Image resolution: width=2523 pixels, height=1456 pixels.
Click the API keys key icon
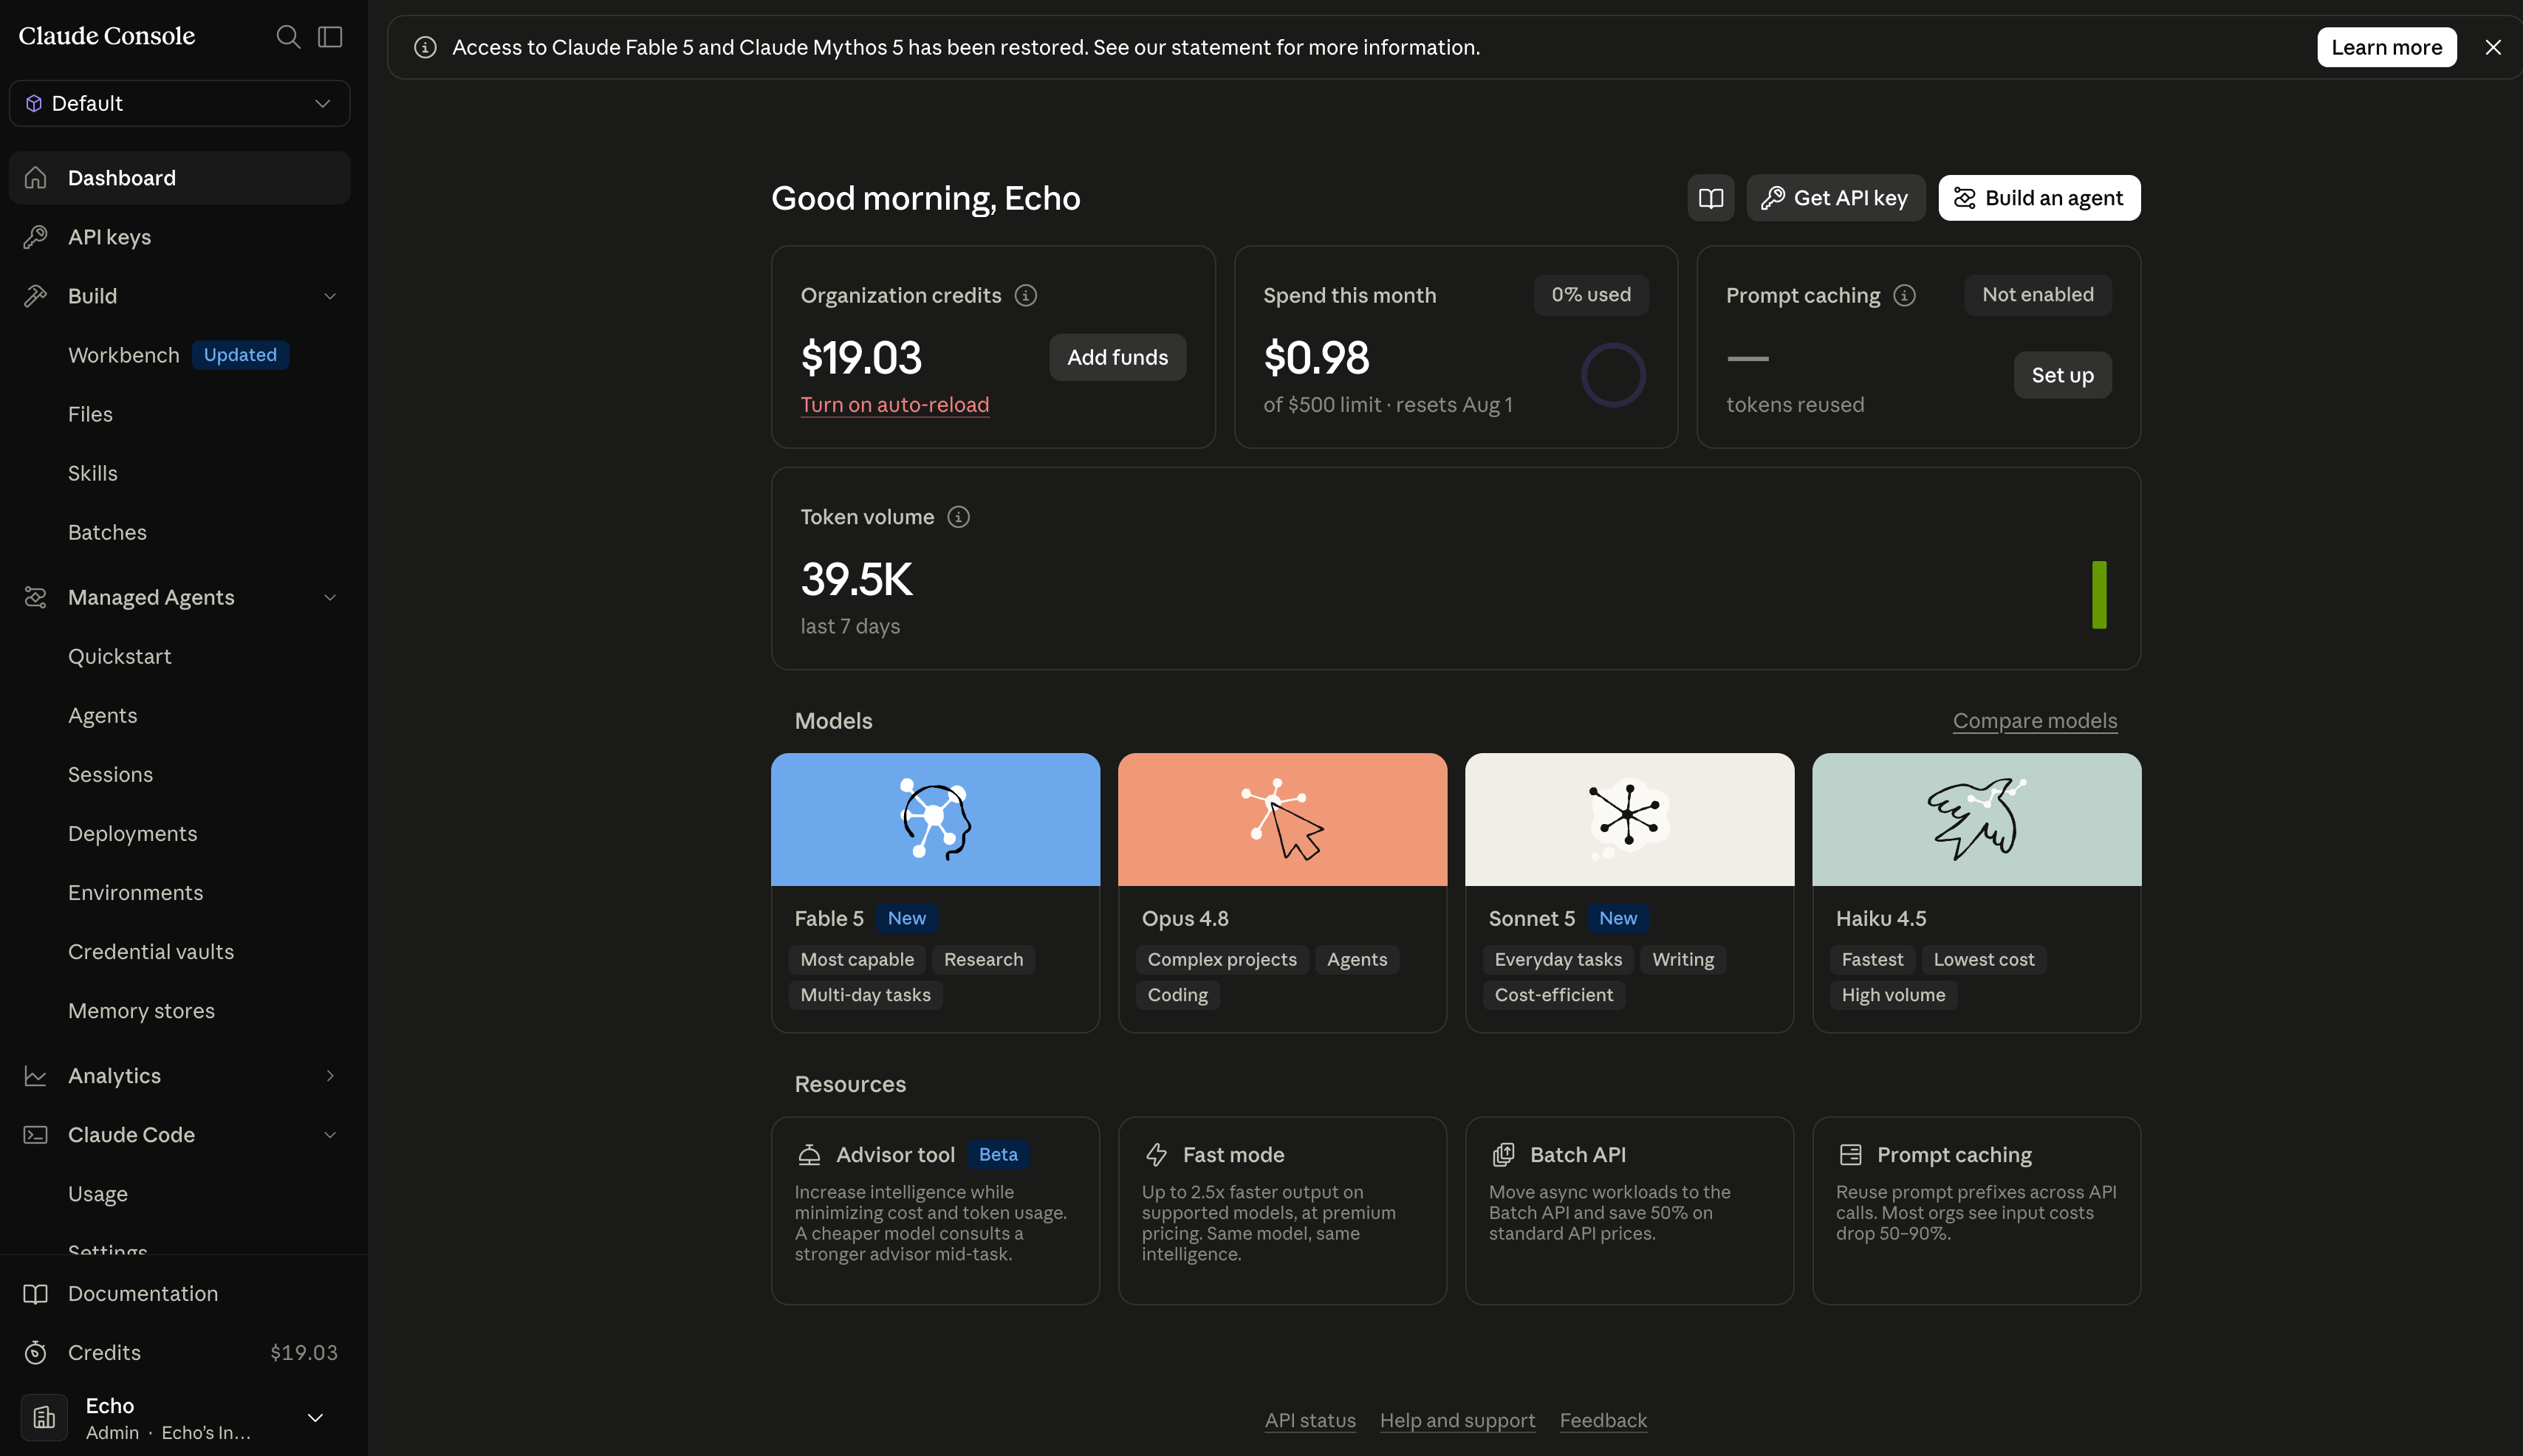coord(36,237)
